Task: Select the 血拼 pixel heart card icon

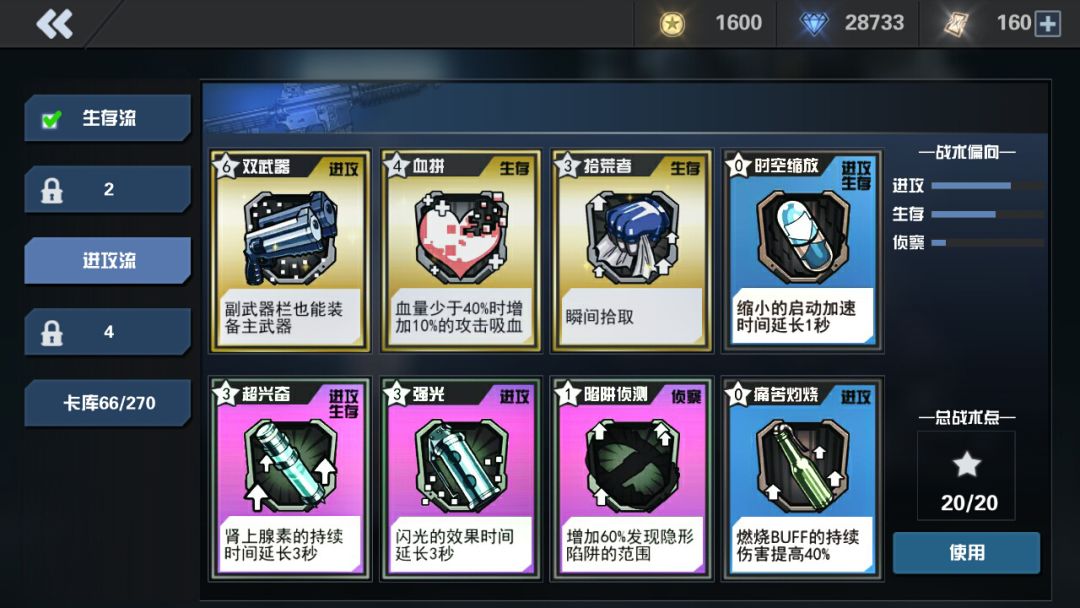Action: pyautogui.click(x=461, y=238)
